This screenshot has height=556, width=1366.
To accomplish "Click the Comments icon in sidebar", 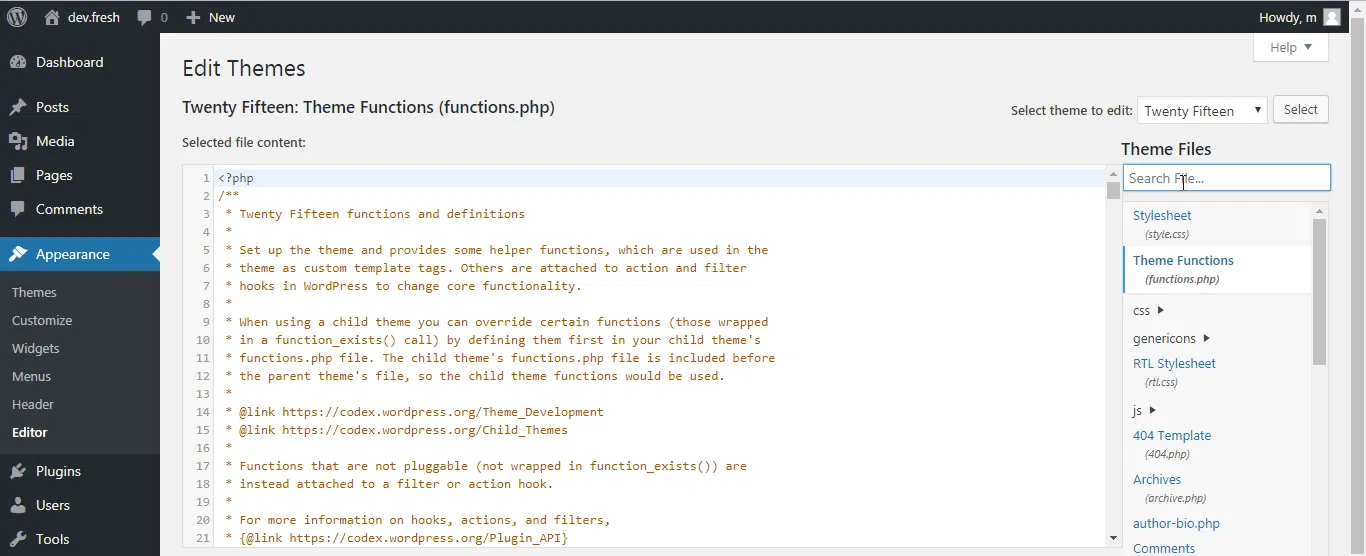I will 18,209.
